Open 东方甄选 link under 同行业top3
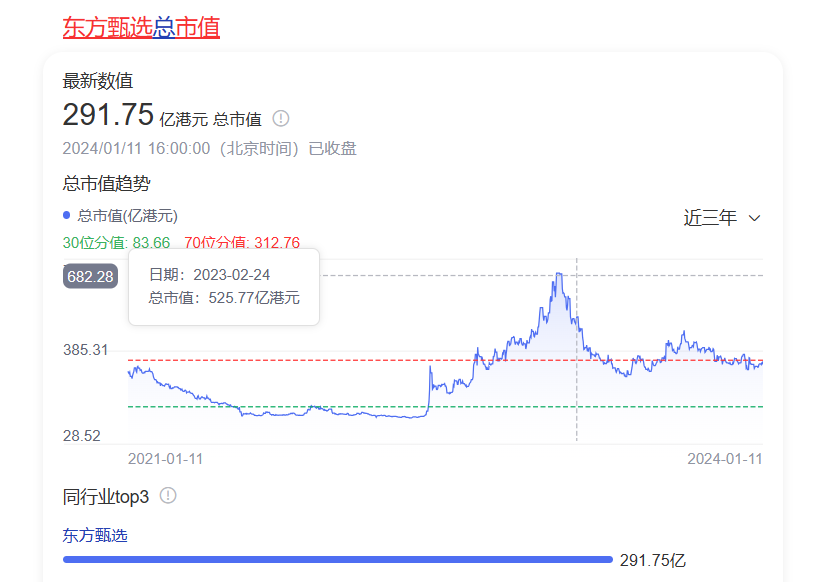 95,535
